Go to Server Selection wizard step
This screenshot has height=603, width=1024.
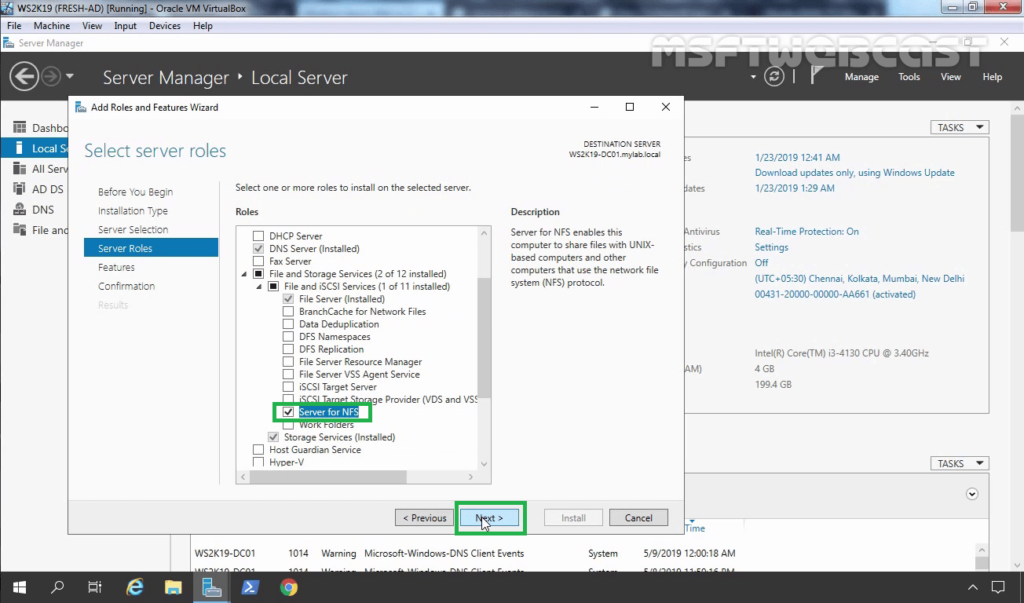pyautogui.click(x=133, y=229)
